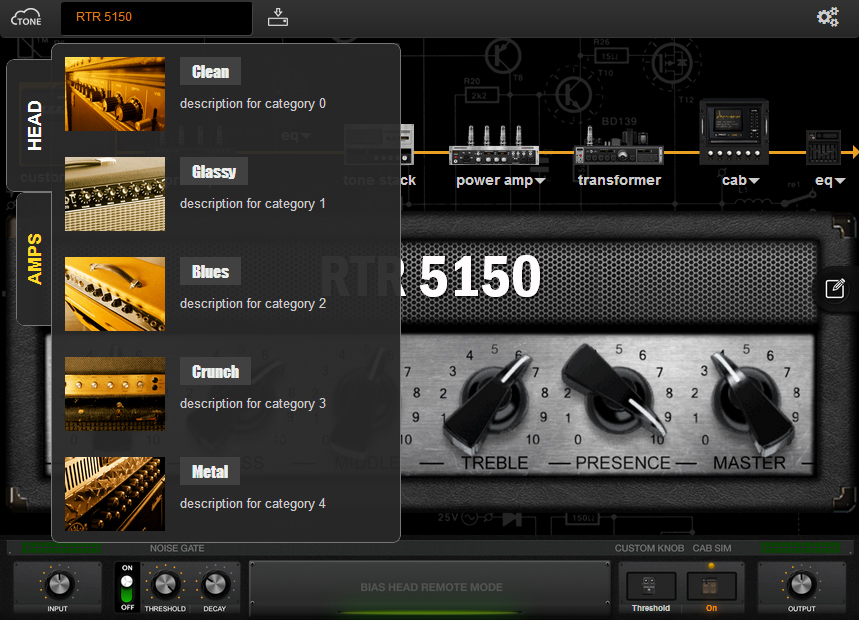Click the PRESENCE knob on the amp
The height and width of the screenshot is (620, 859).
616,393
